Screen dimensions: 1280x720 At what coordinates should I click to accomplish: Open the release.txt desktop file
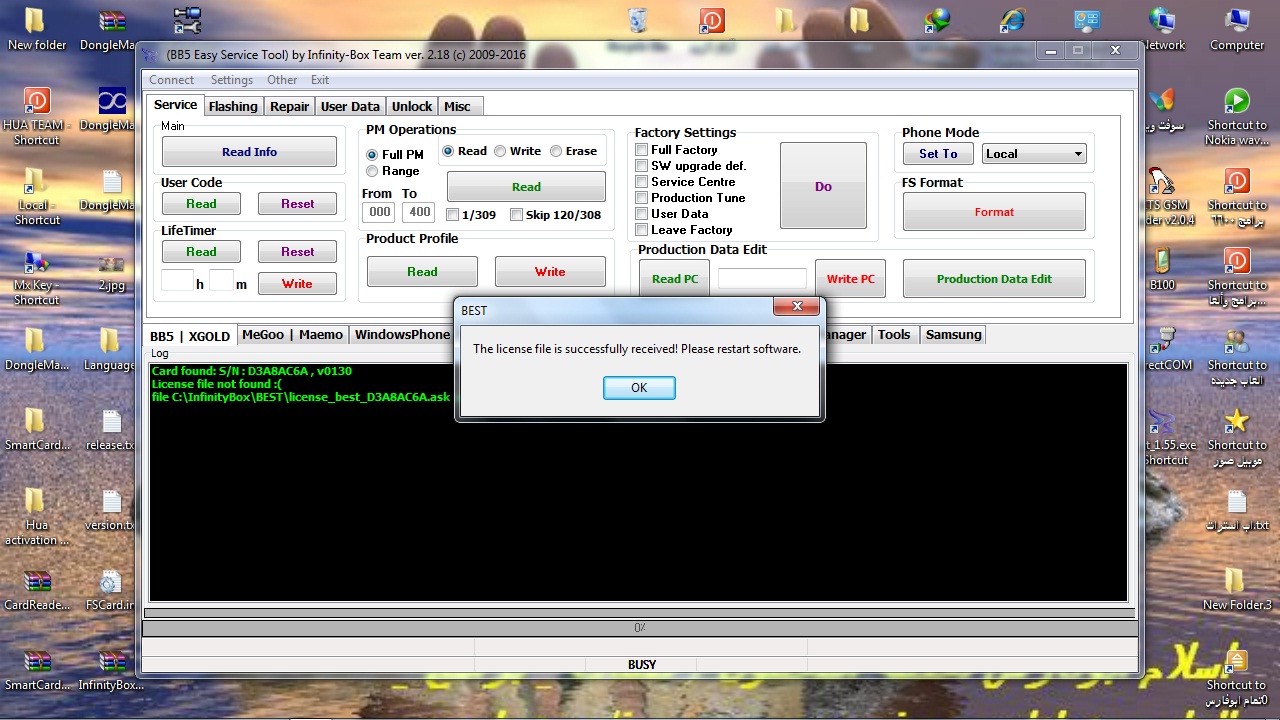[x=111, y=430]
